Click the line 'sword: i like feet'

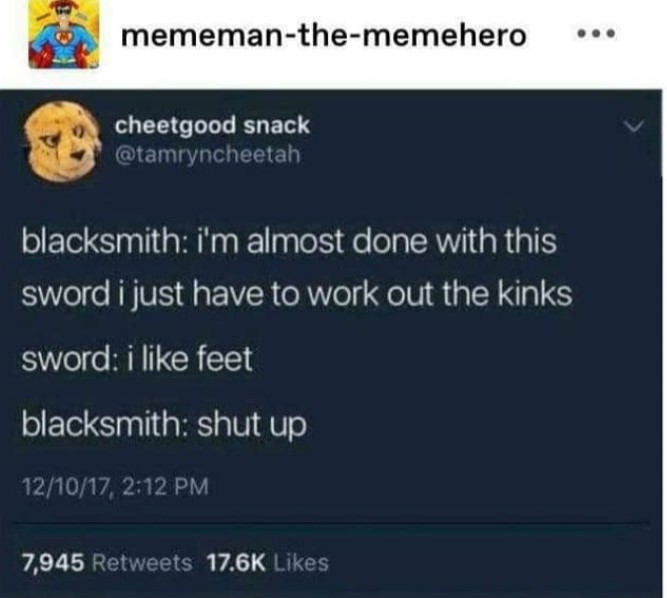[137, 359]
